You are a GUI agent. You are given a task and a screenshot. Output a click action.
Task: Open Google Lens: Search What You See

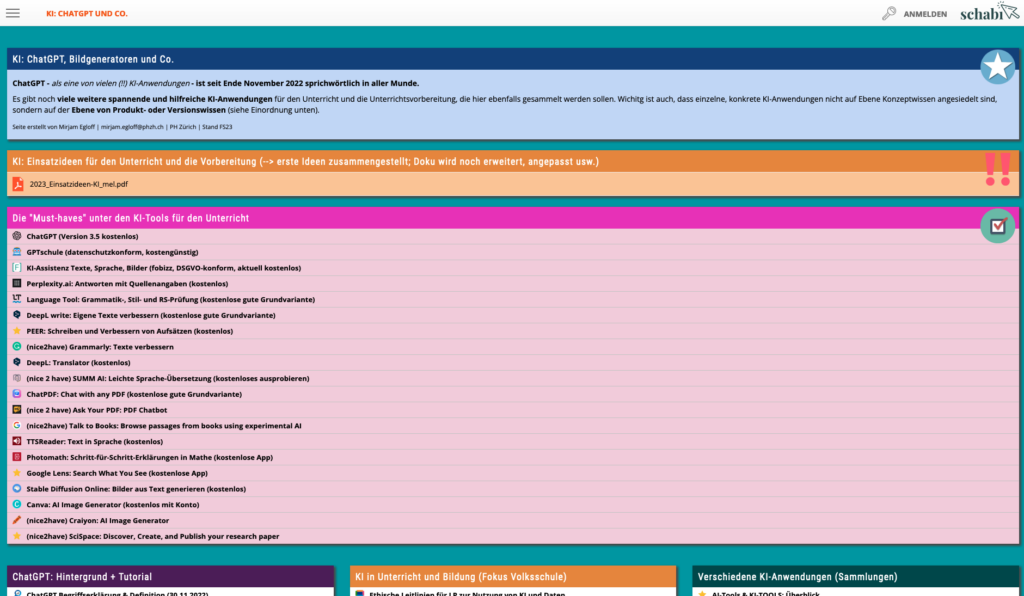[x=117, y=473]
